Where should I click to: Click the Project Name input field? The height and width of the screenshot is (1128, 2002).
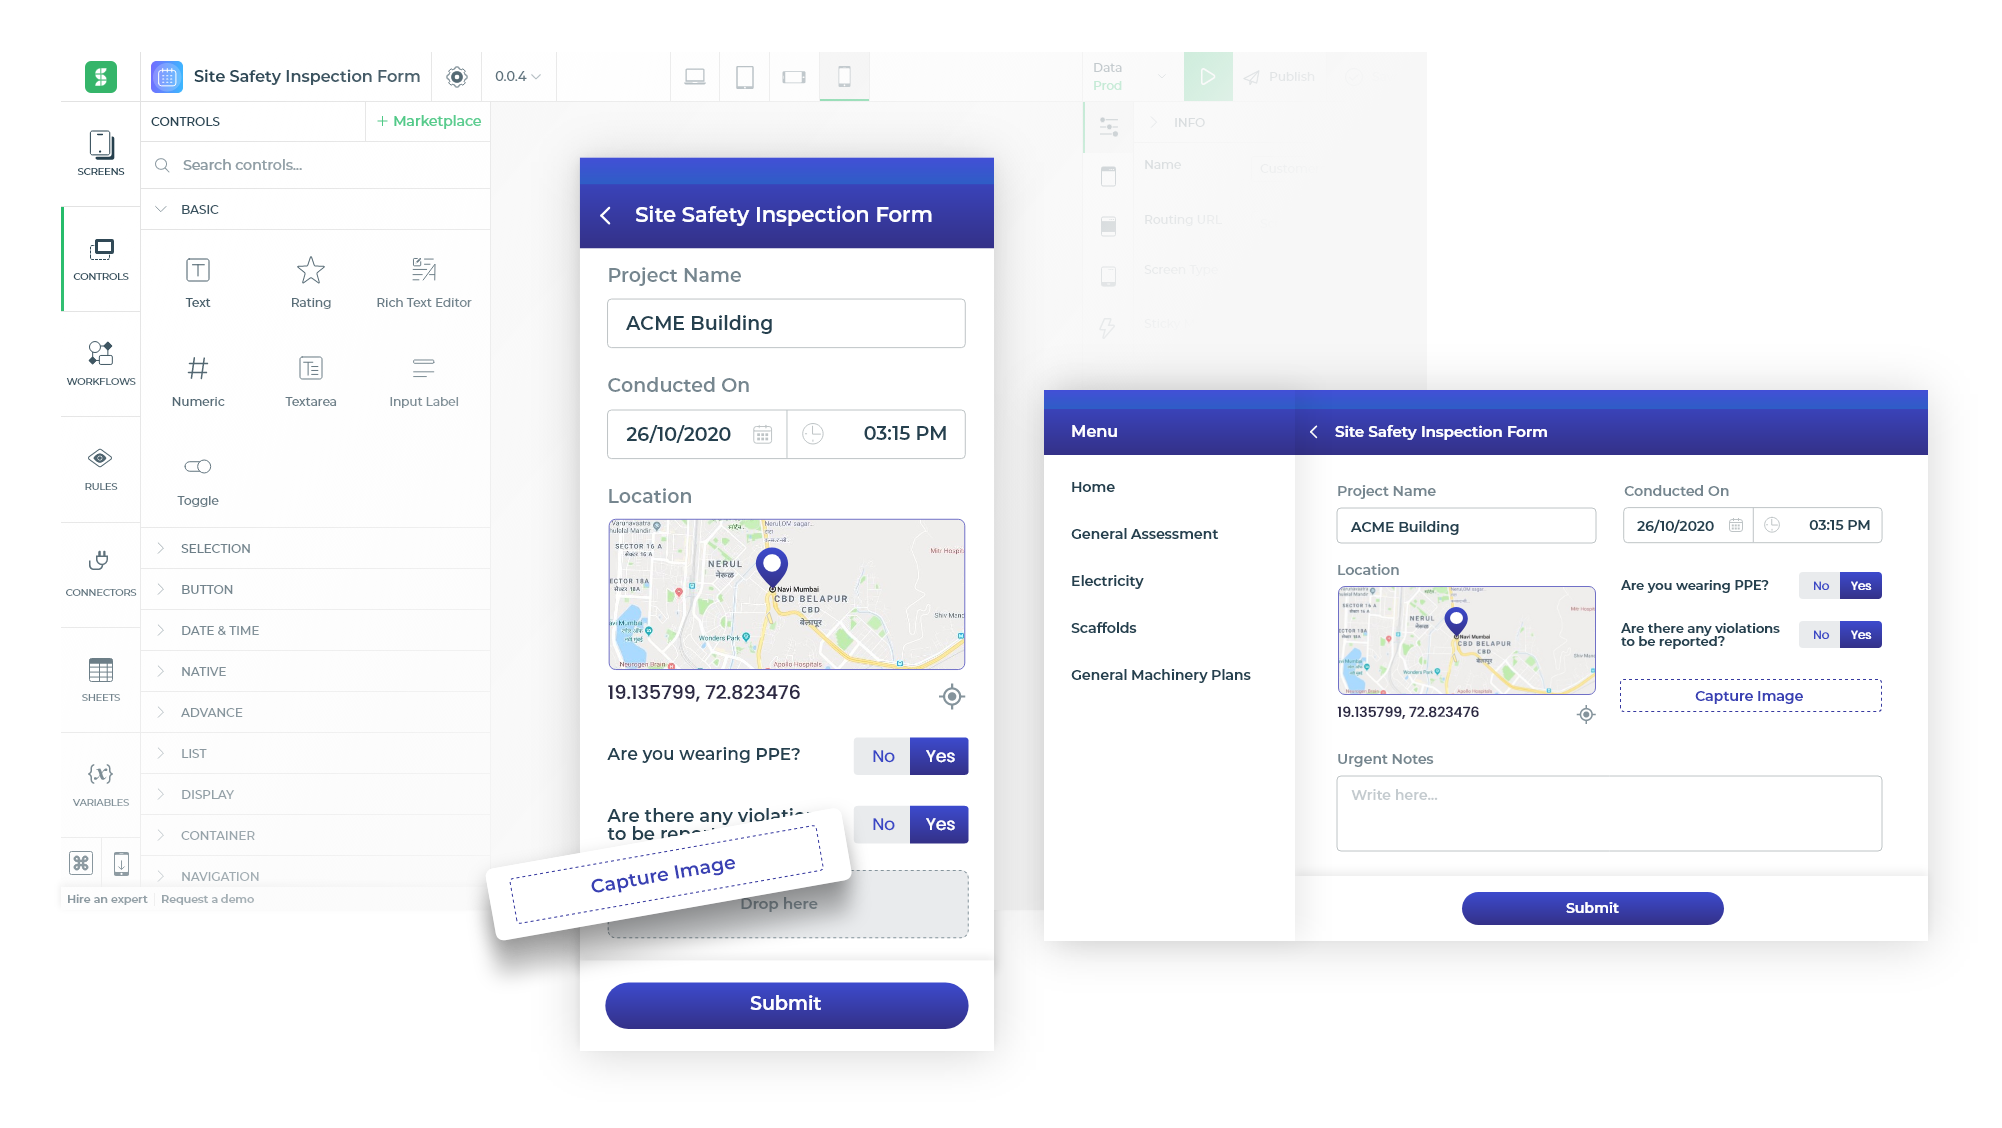pos(785,322)
